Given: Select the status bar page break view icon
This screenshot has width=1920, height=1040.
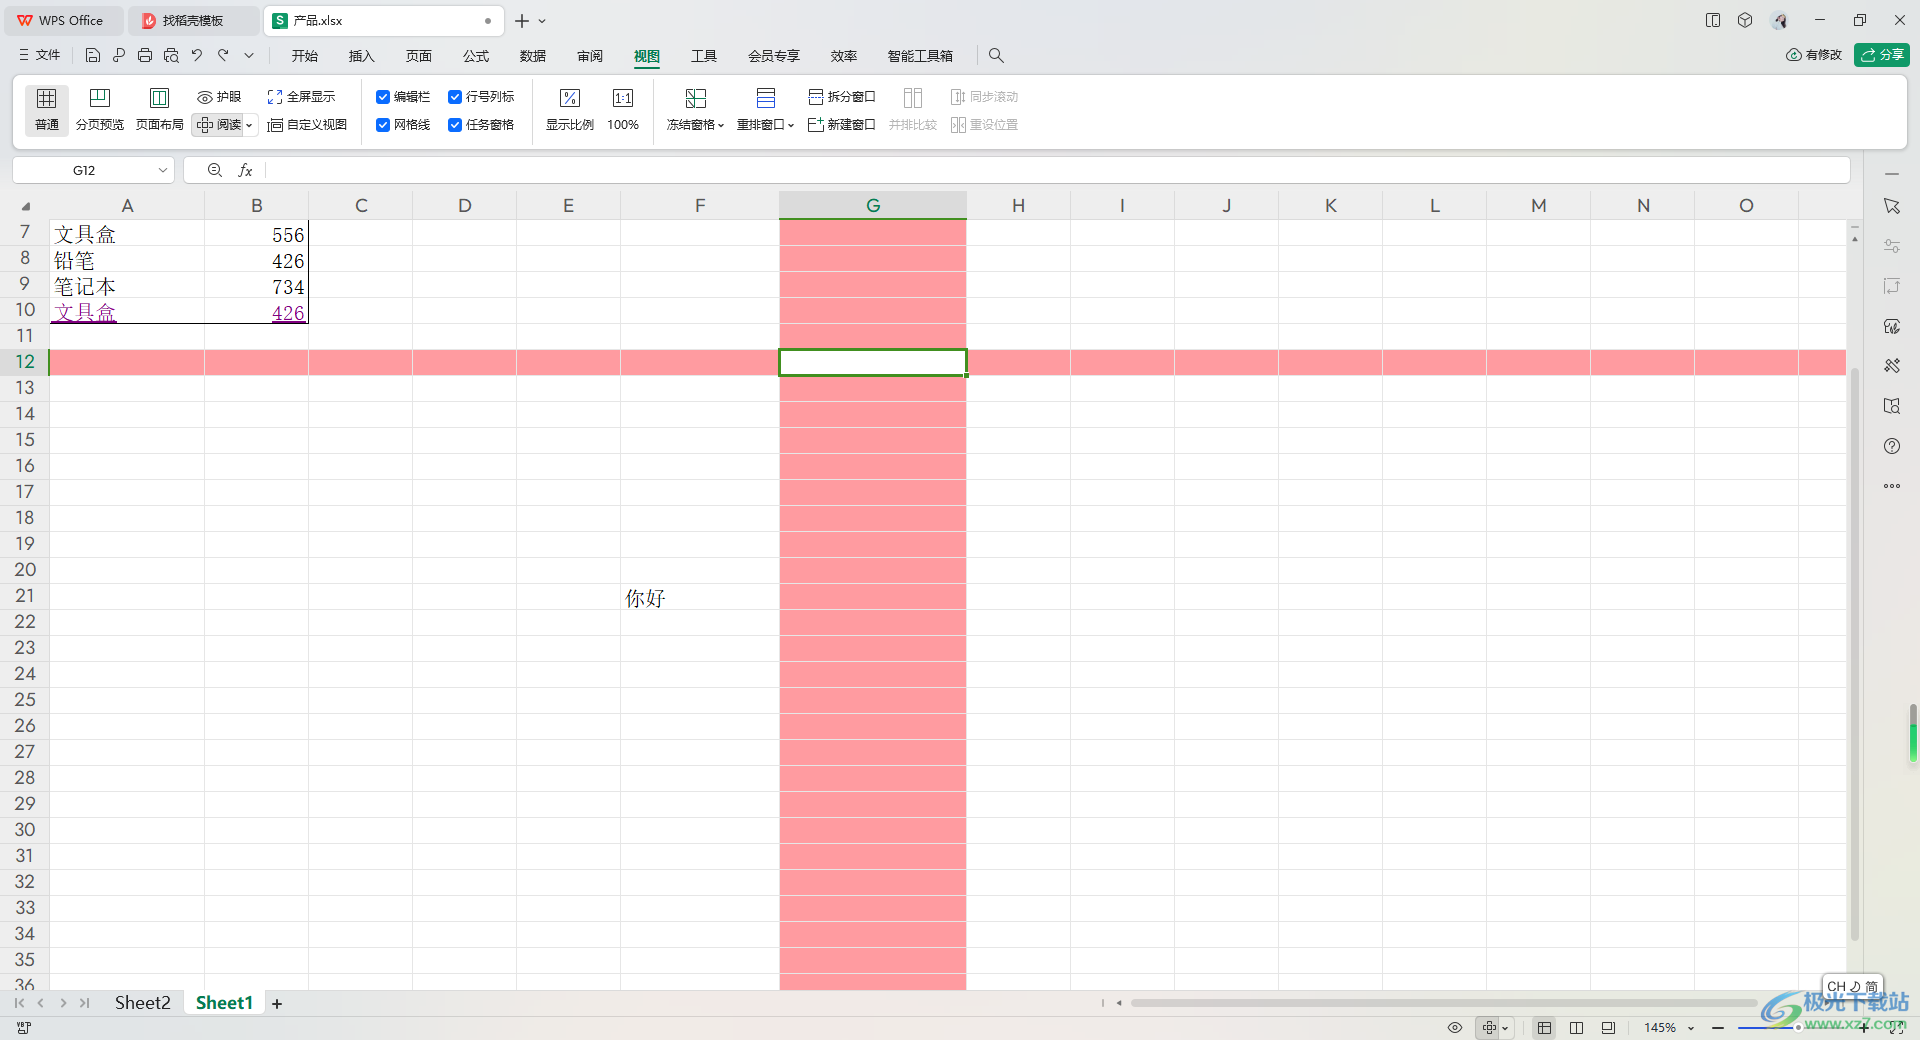Looking at the screenshot, I should [x=1577, y=1028].
